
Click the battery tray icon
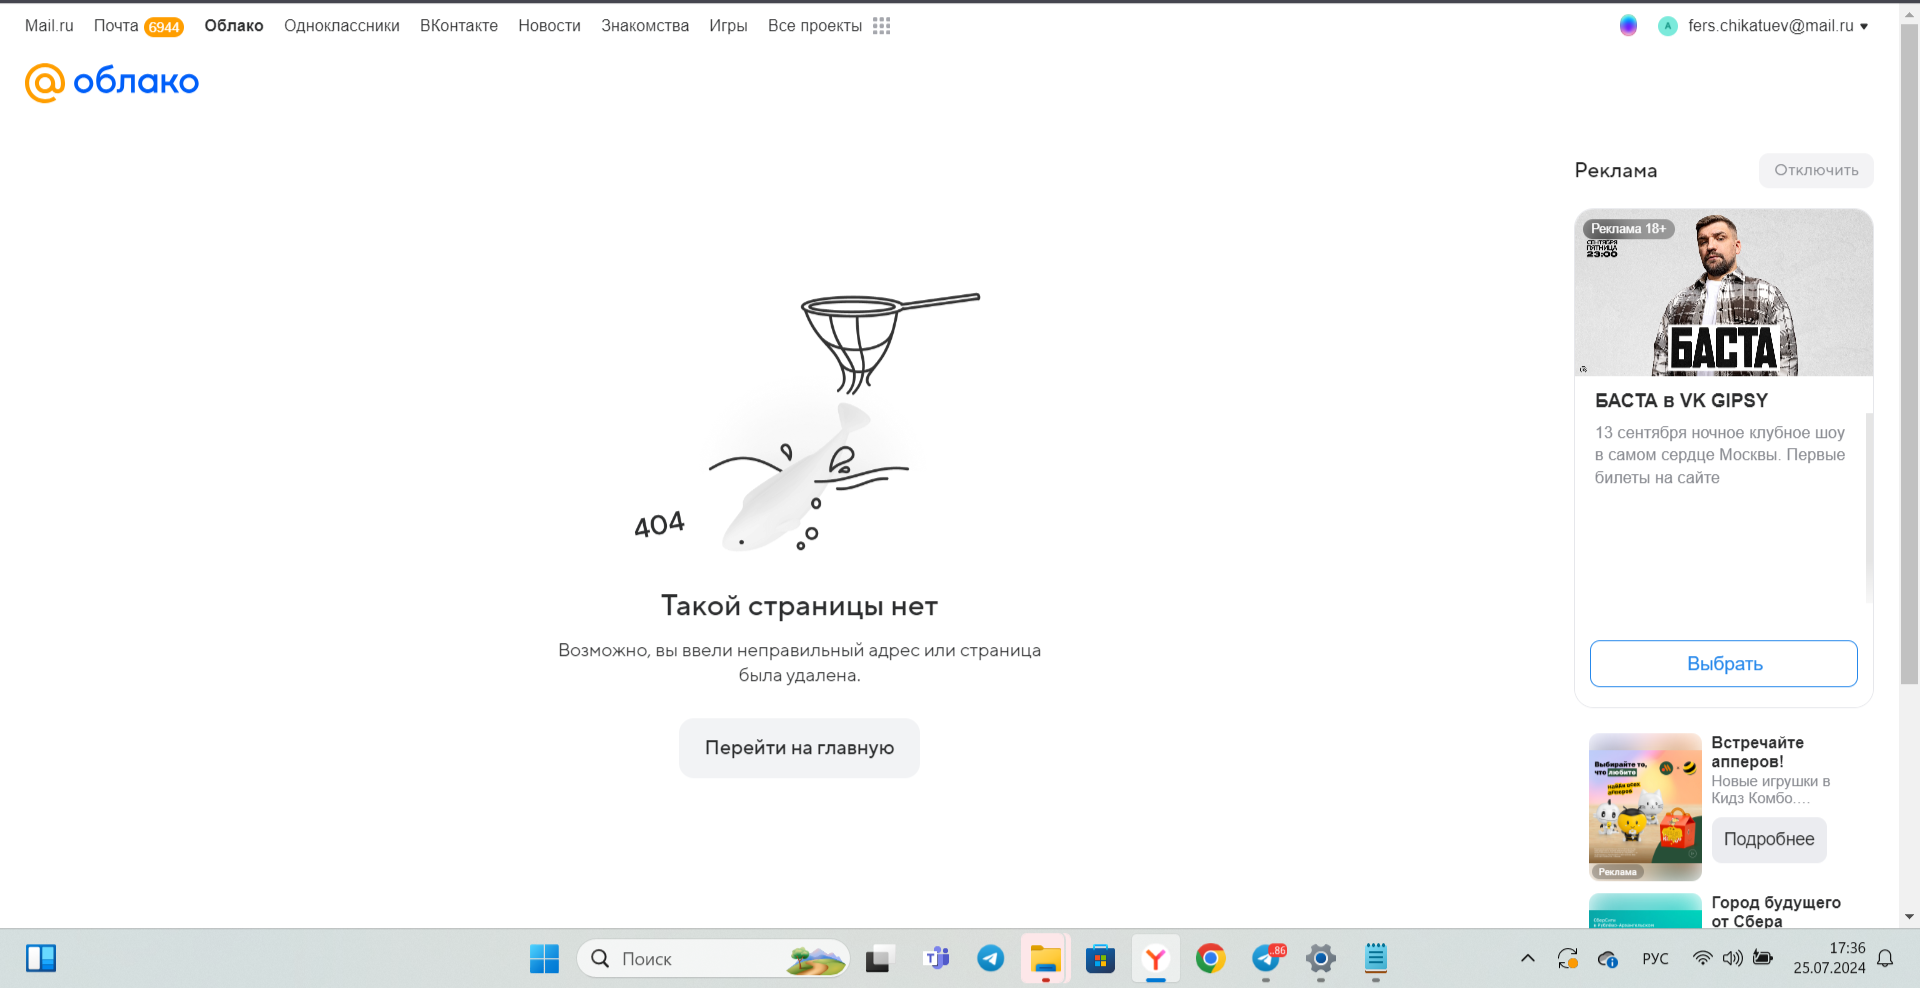pos(1763,959)
